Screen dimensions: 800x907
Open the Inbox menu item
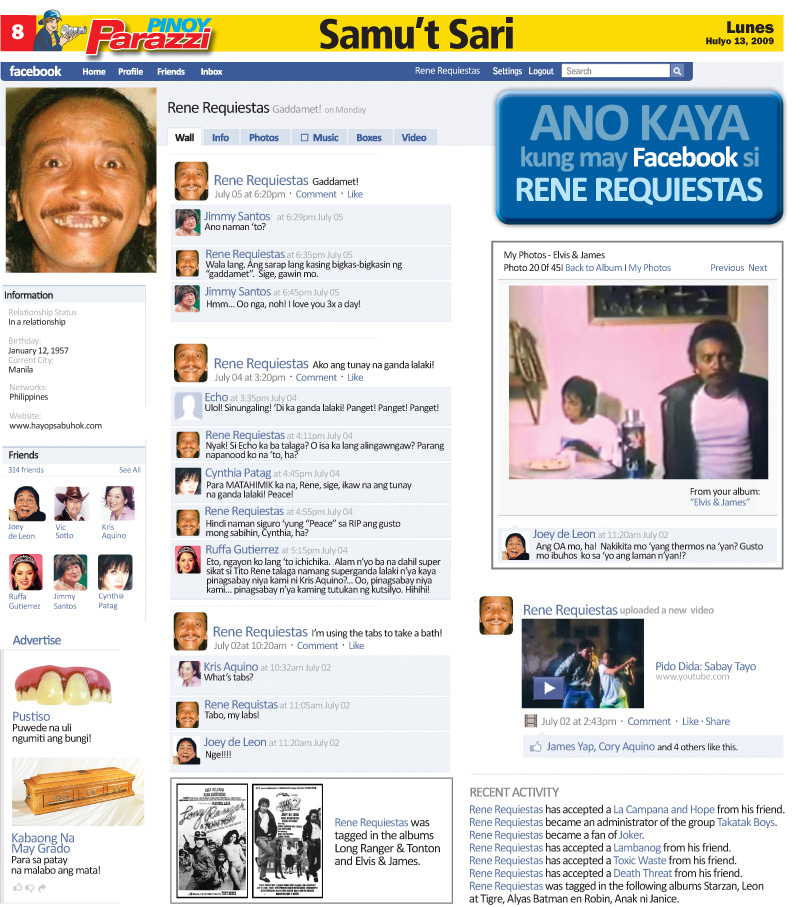click(x=212, y=72)
